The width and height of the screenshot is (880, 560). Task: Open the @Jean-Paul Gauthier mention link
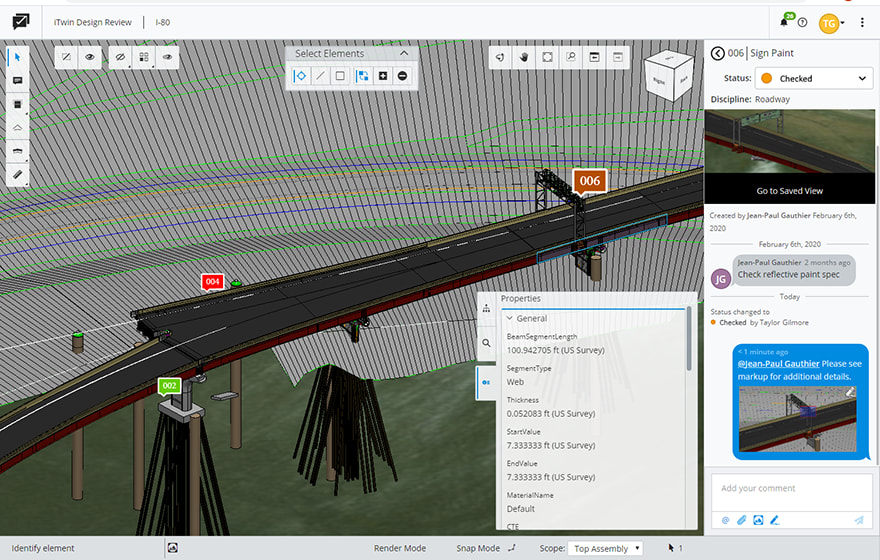point(778,364)
